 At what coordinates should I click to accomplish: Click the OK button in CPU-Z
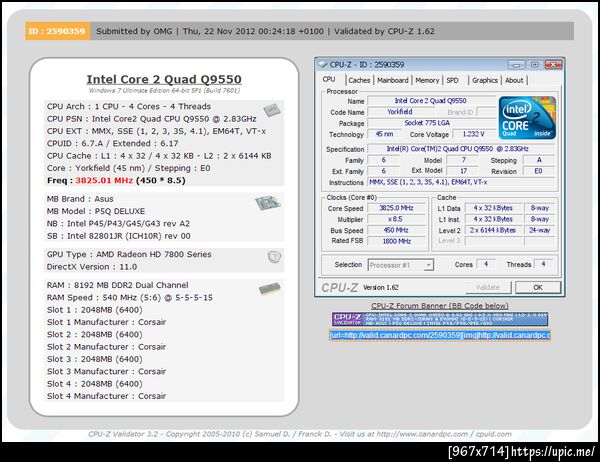coord(538,287)
